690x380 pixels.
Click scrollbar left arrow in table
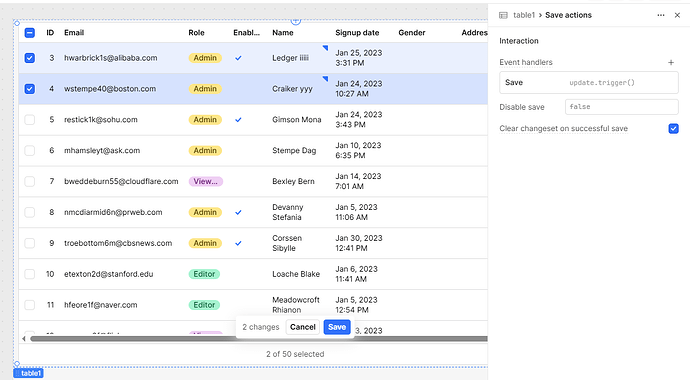coord(24,339)
